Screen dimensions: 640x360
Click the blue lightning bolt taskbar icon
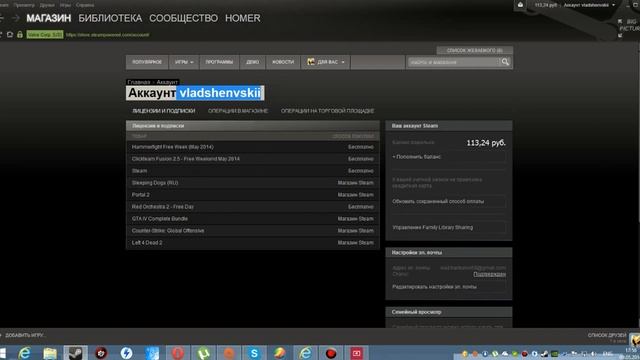click(127, 353)
